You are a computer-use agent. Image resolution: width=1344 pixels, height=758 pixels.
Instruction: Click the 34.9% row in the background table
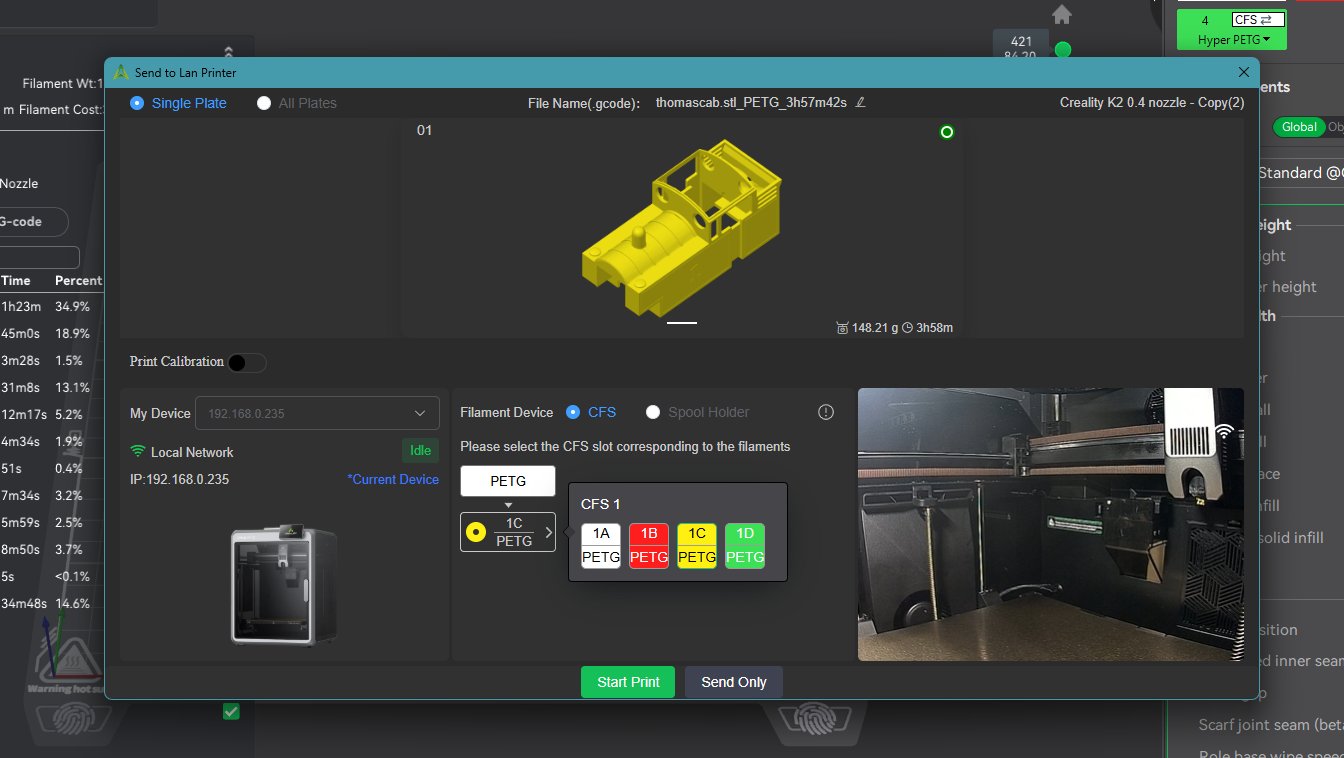coord(52,306)
